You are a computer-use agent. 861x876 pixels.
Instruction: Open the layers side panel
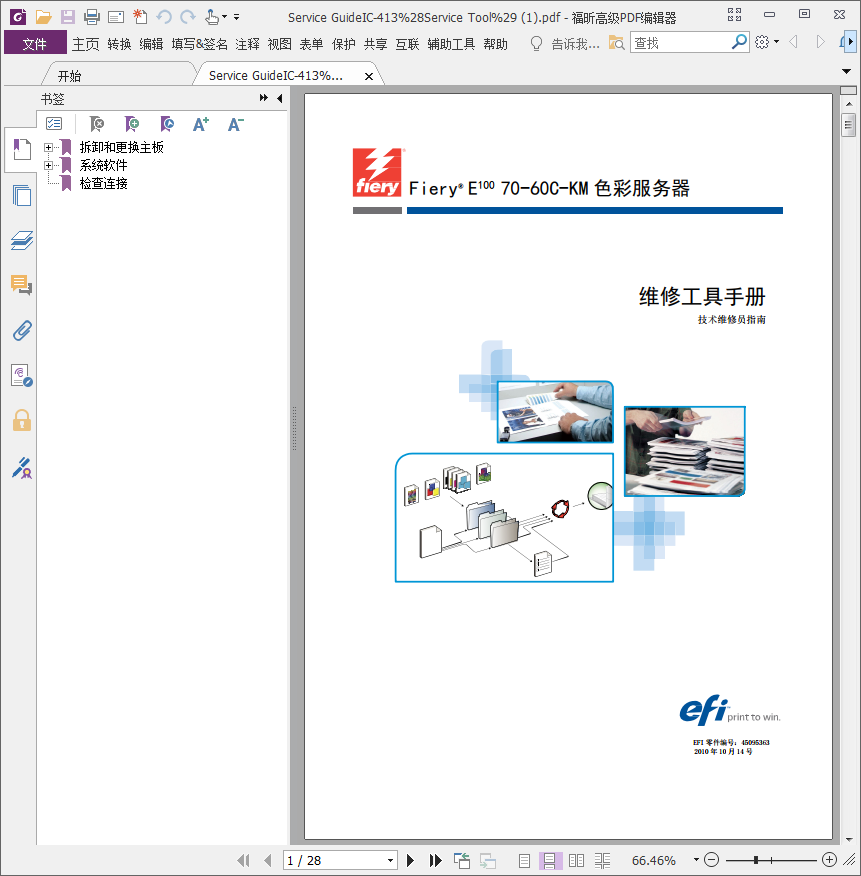(22, 240)
